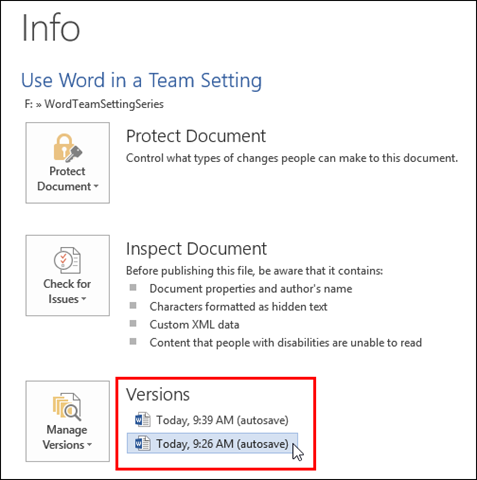Click the Versions section heading
477x480 pixels.
pos(158,394)
